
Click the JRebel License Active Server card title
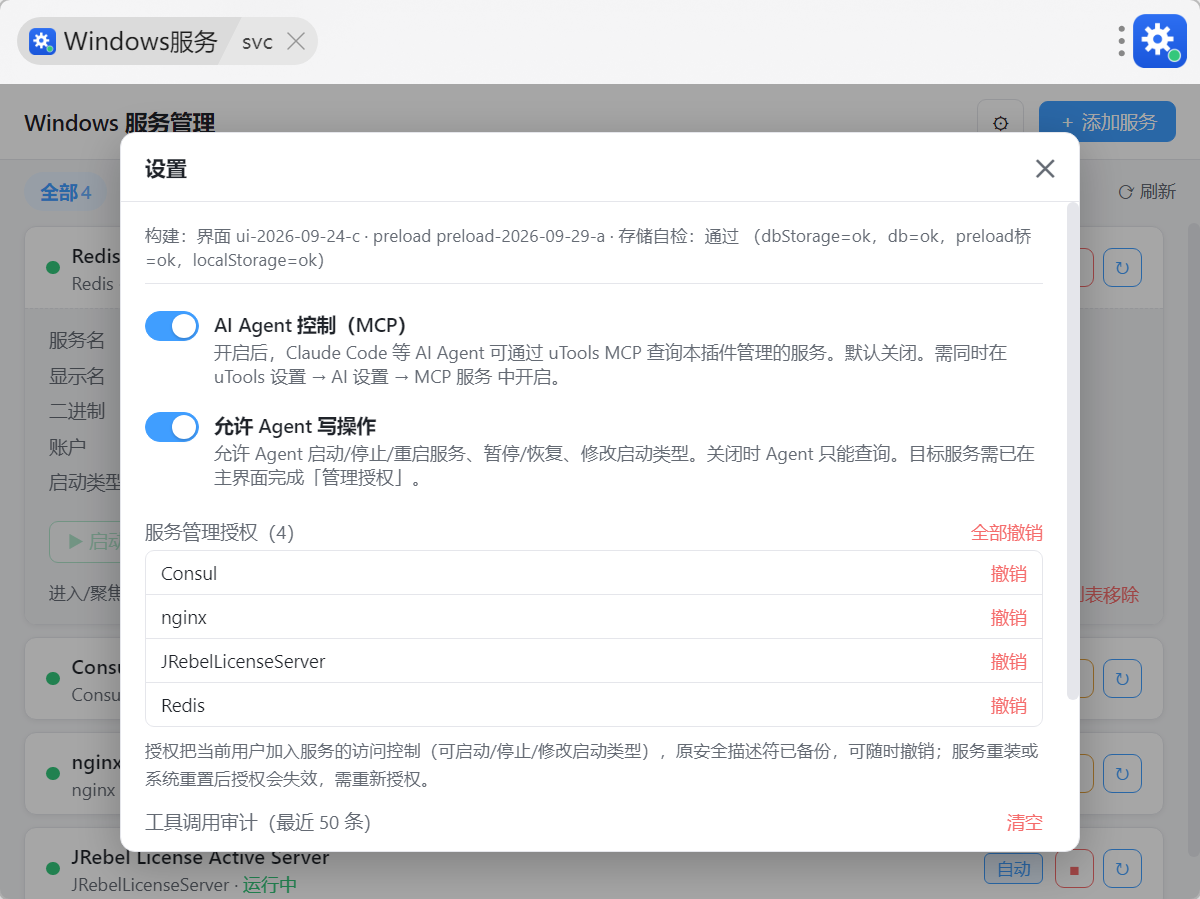[x=200, y=858]
